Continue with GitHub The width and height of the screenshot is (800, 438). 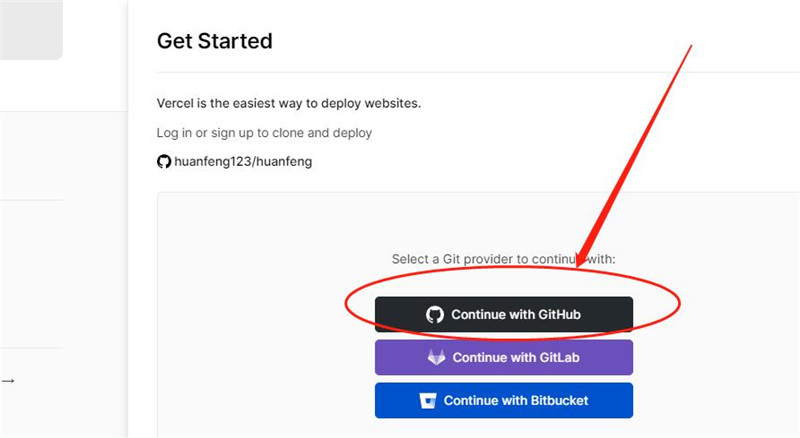point(504,314)
